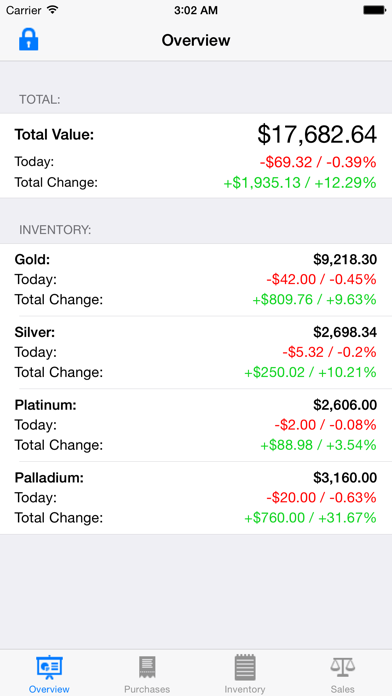This screenshot has height=696, width=392.
Task: Open the Overview tab presentation icon
Action: tap(49, 668)
